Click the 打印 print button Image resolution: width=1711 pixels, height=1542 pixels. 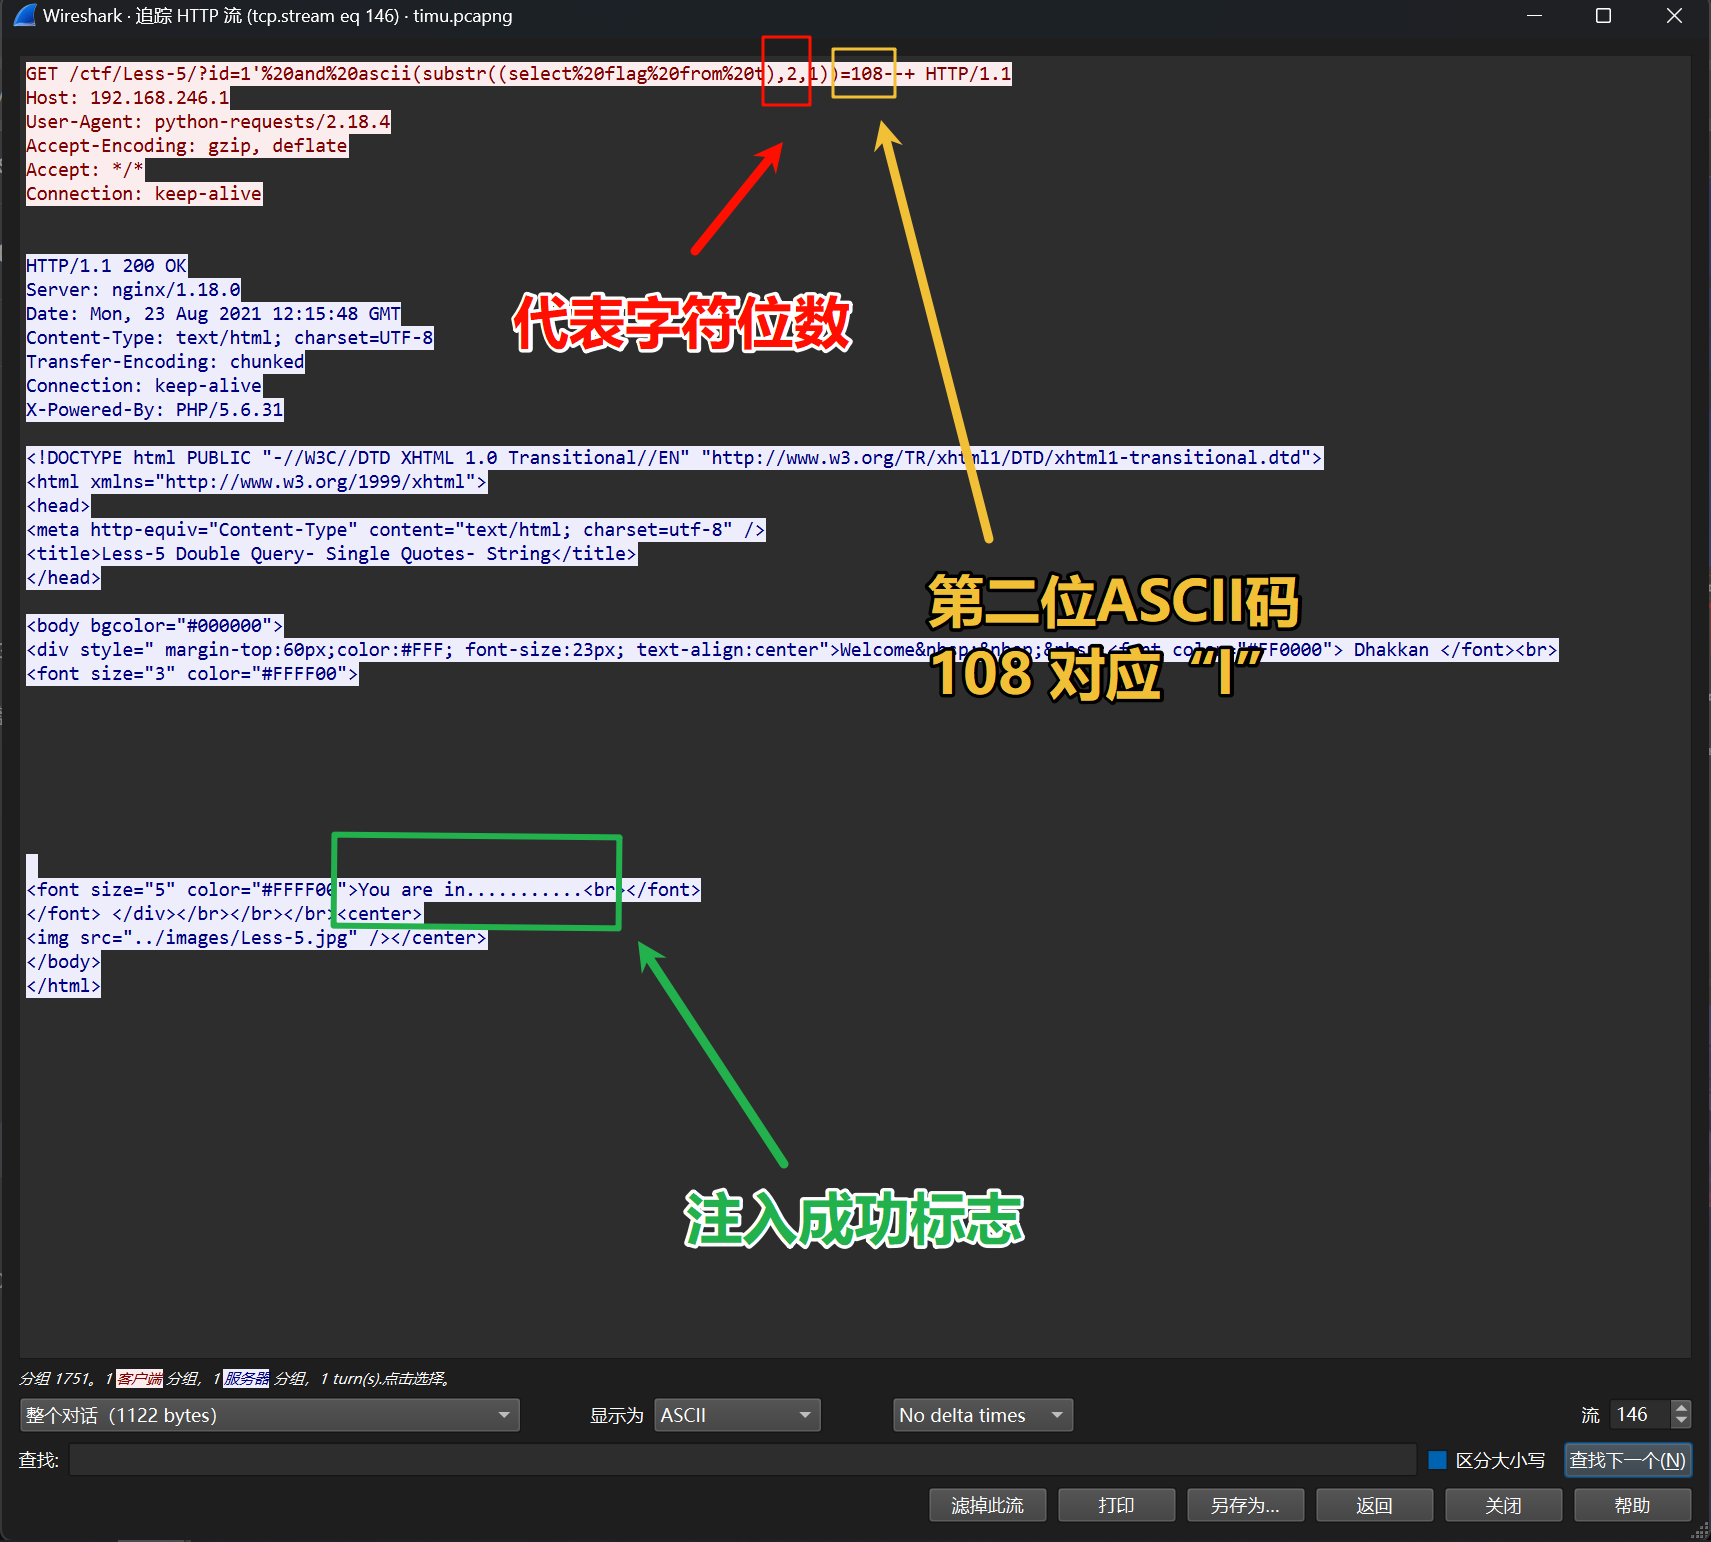pos(1116,1505)
